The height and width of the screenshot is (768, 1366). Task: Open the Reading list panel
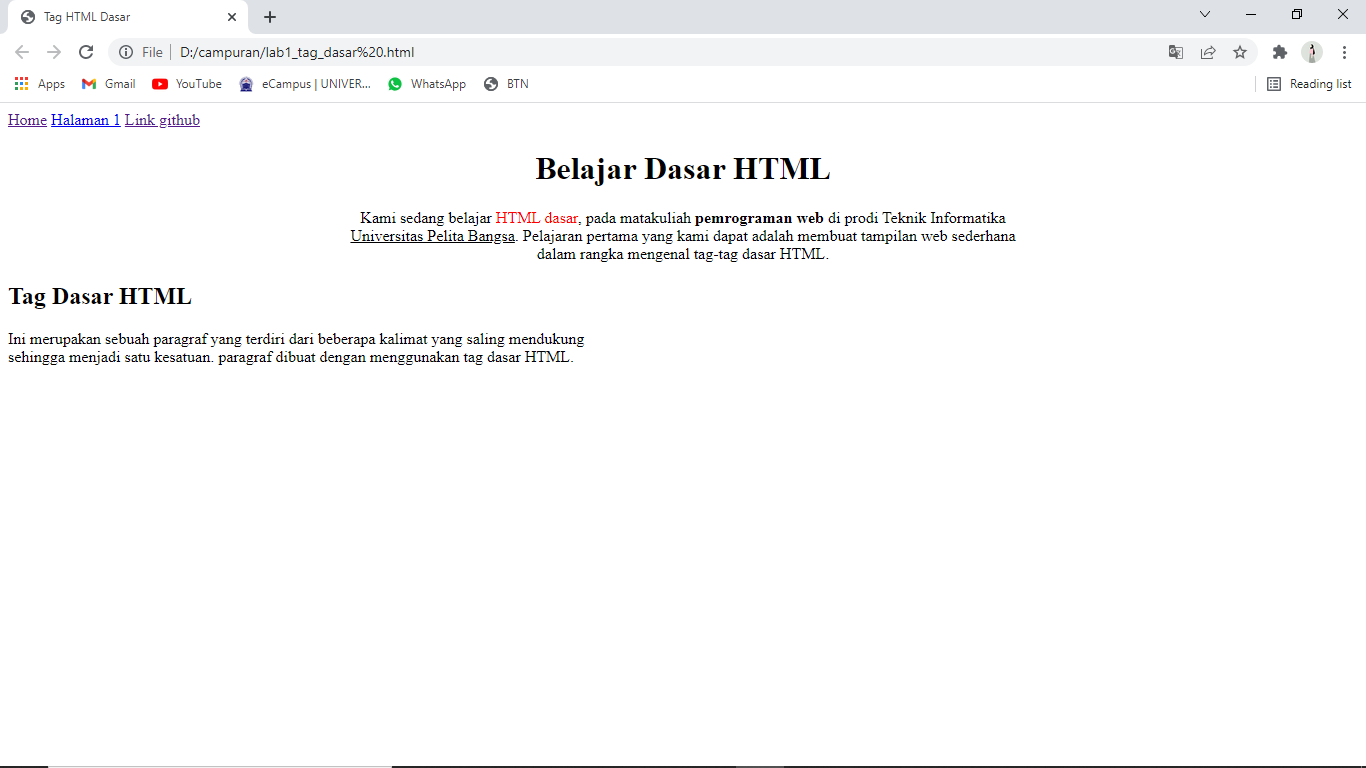coord(1309,84)
